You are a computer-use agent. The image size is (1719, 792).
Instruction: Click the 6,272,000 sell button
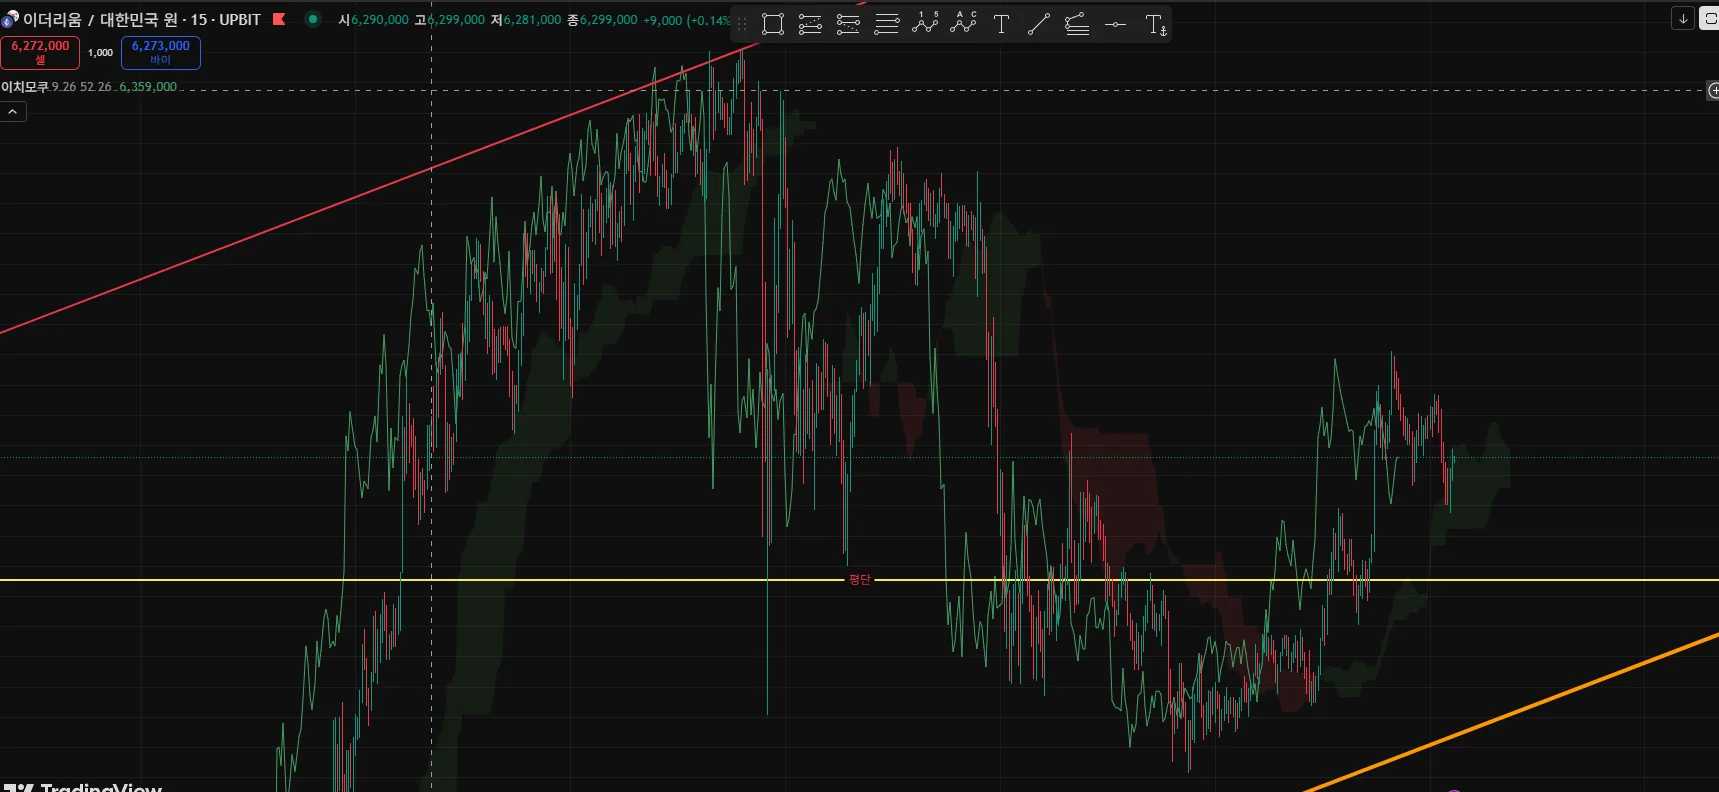[x=40, y=53]
